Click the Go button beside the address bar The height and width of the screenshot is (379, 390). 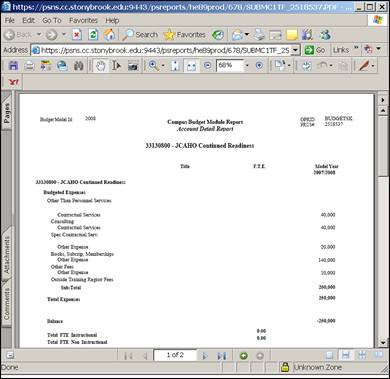pyautogui.click(x=315, y=50)
